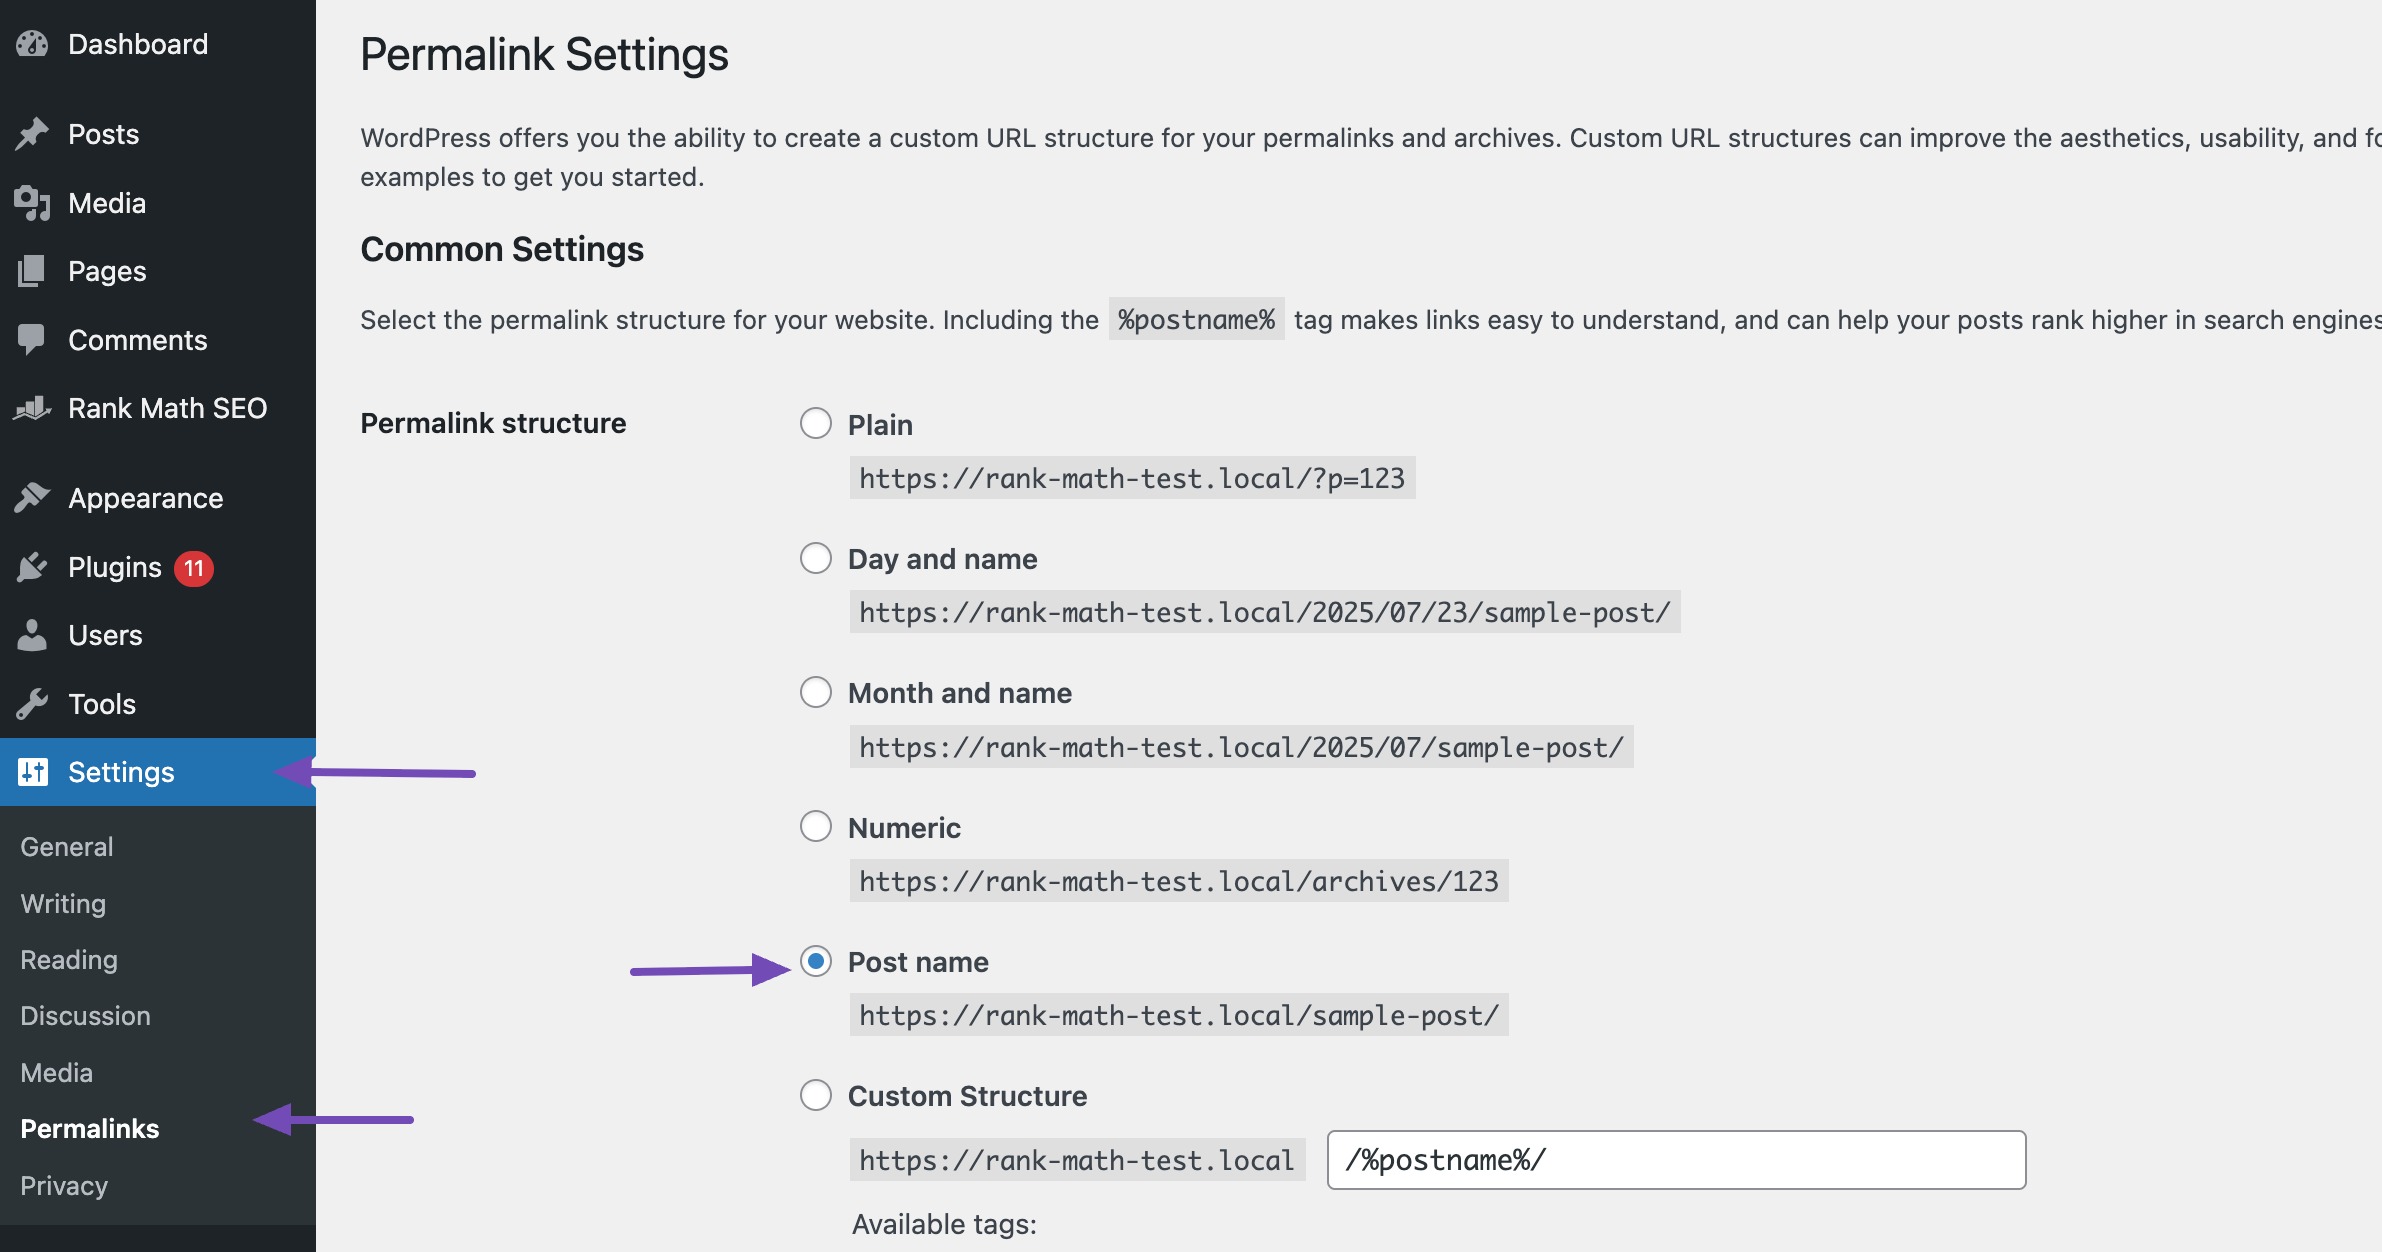This screenshot has height=1252, width=2382.
Task: Click the archives/123 example URL
Action: [1179, 881]
